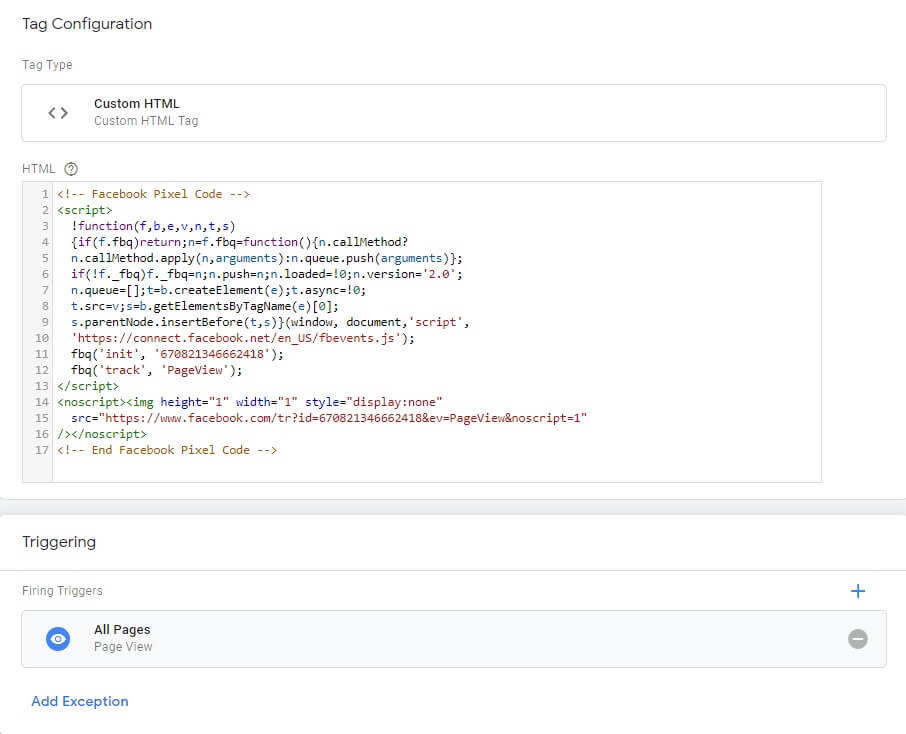Click the Custom HTML code brackets icon
The width and height of the screenshot is (906, 734).
click(x=58, y=113)
